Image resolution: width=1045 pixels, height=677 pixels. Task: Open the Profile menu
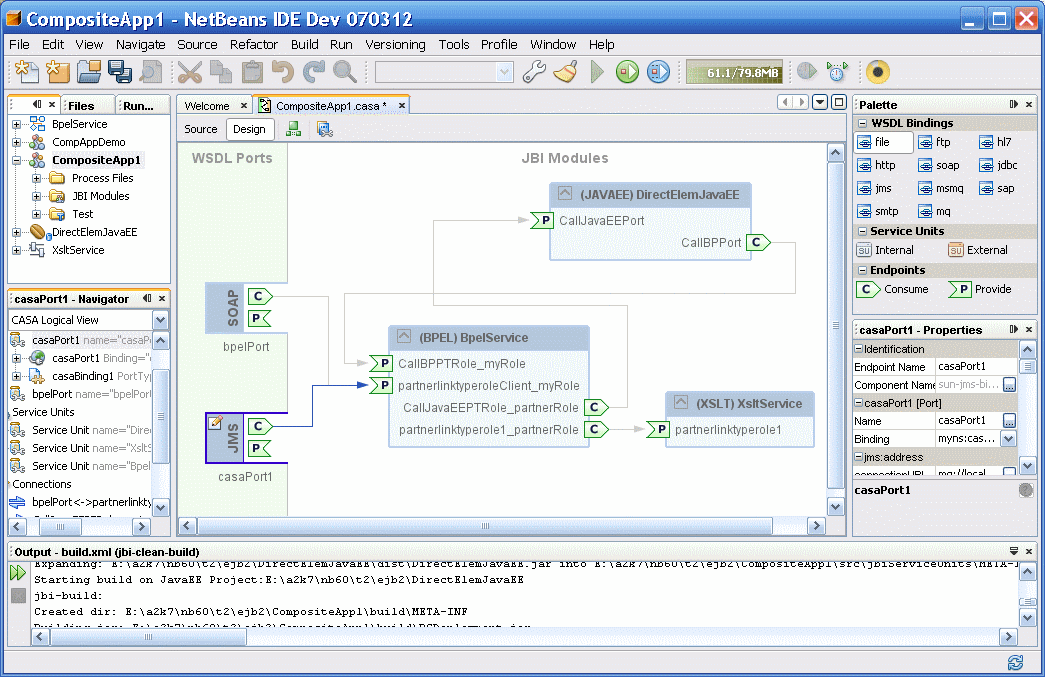tap(499, 45)
